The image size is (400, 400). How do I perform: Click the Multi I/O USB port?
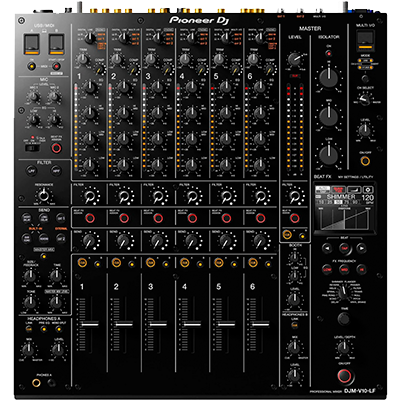[x=365, y=40]
